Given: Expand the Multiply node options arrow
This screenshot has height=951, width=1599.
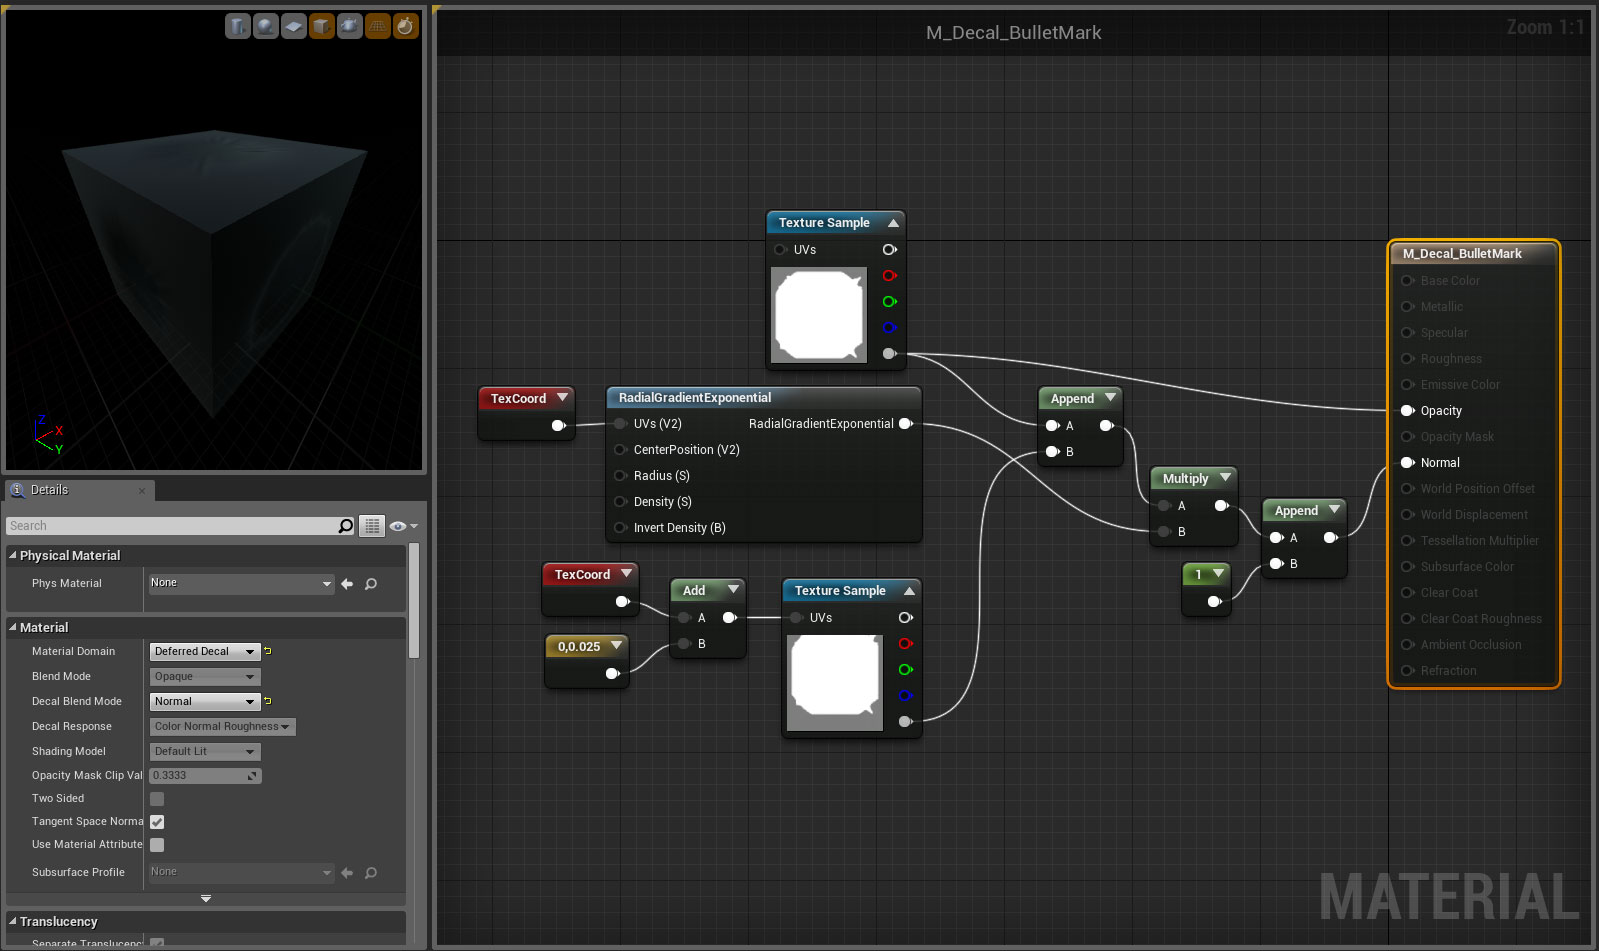Looking at the screenshot, I should click(1225, 478).
